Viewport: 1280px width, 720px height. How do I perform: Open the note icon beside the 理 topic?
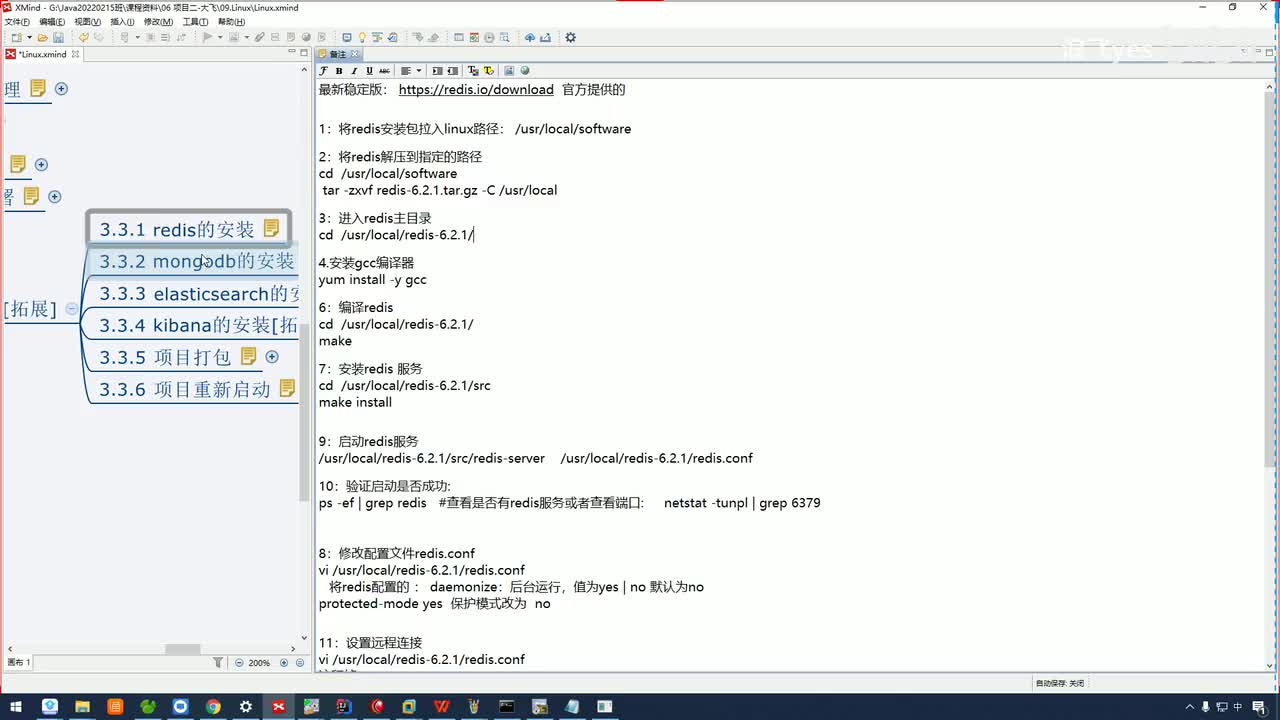coord(38,88)
